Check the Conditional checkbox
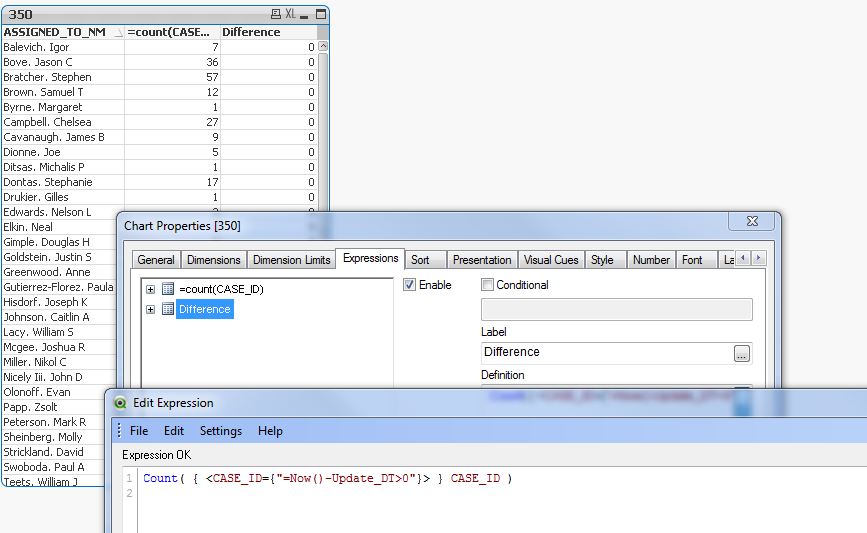The width and height of the screenshot is (867, 533). pyautogui.click(x=488, y=285)
